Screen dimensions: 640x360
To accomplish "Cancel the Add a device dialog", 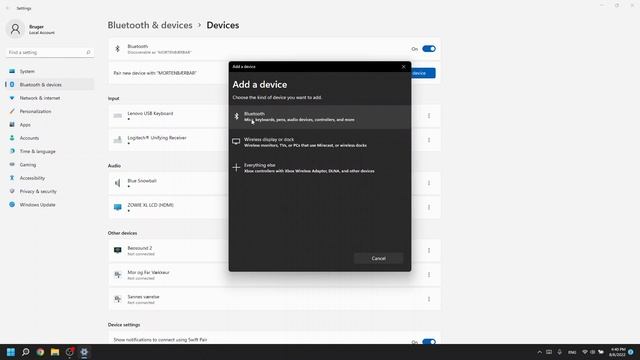I will pyautogui.click(x=378, y=258).
